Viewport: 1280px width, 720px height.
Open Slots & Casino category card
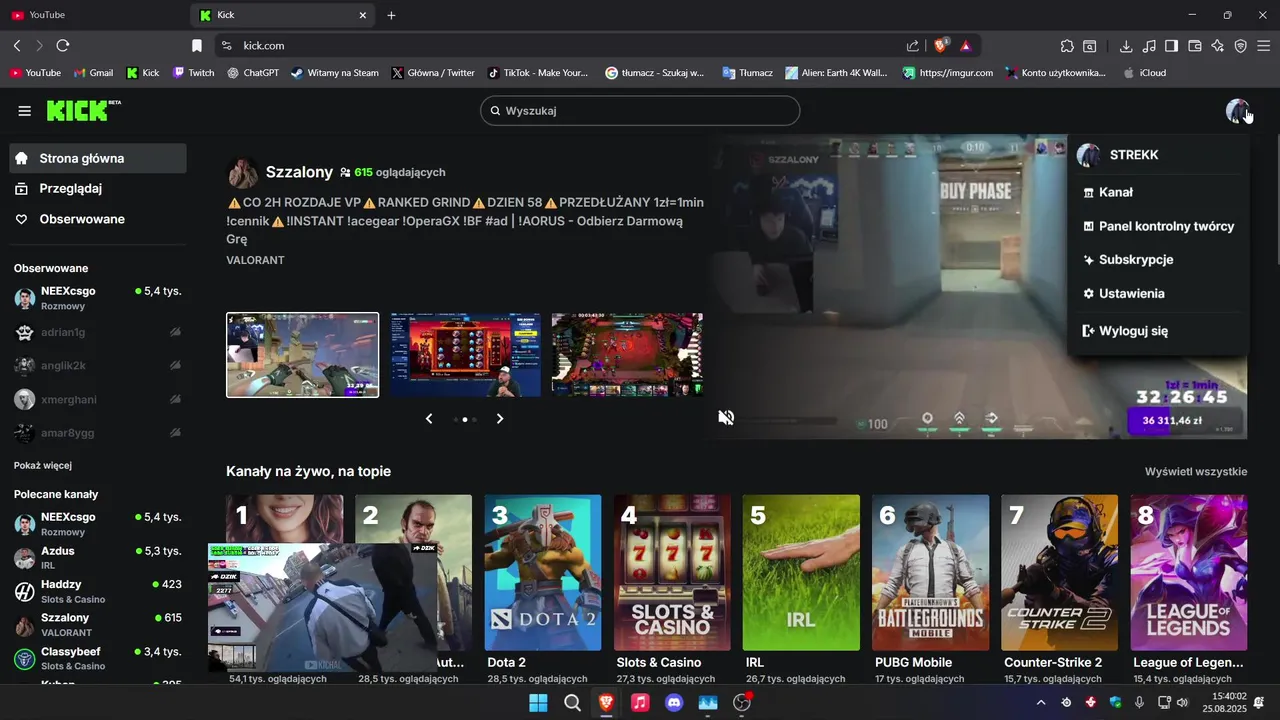[x=672, y=573]
